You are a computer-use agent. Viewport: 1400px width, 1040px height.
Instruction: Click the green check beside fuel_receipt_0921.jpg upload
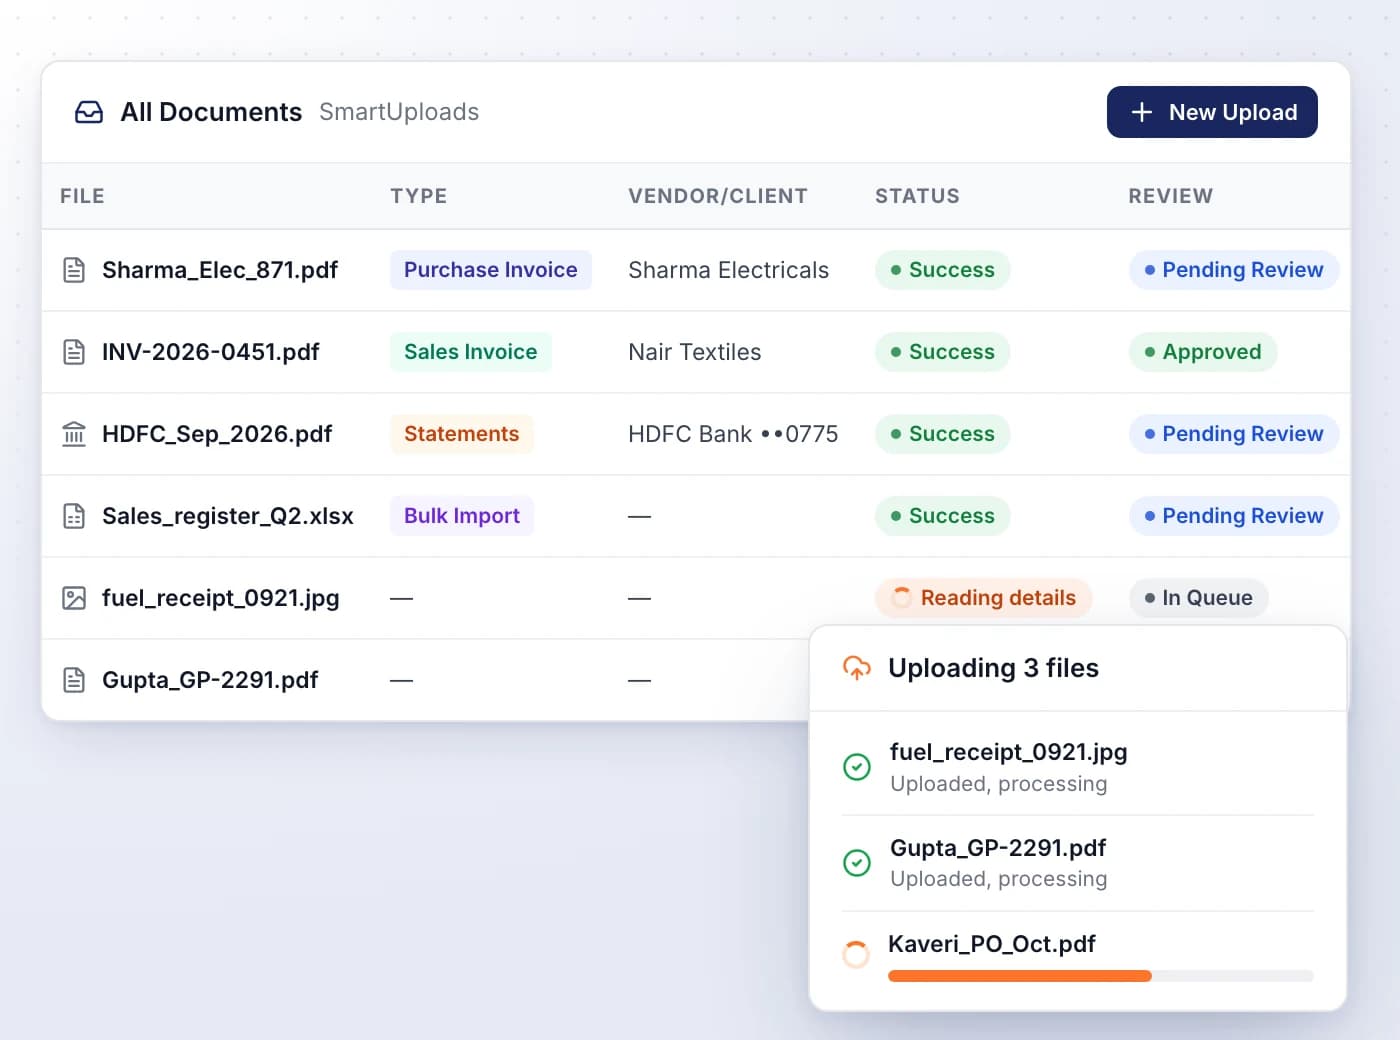pyautogui.click(x=857, y=767)
